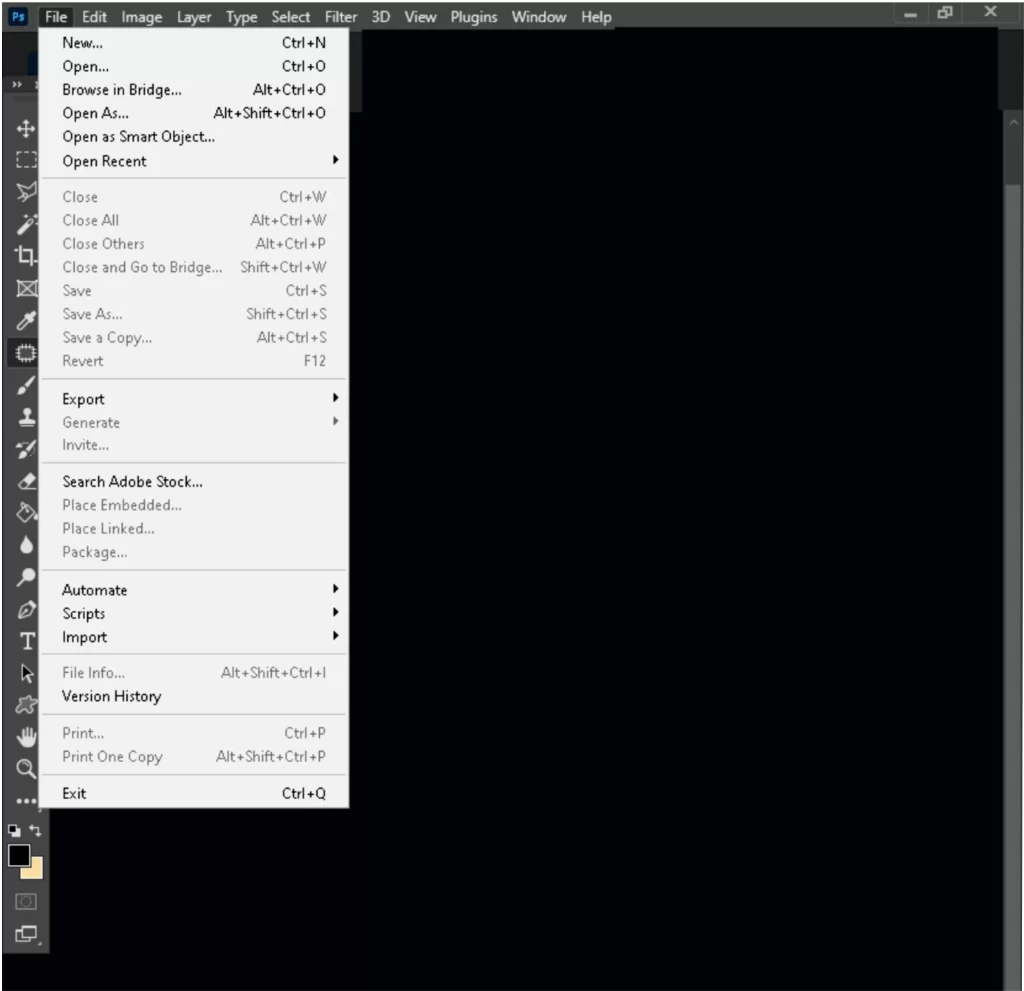
Task: Select the Blur tool
Action: coord(25,545)
